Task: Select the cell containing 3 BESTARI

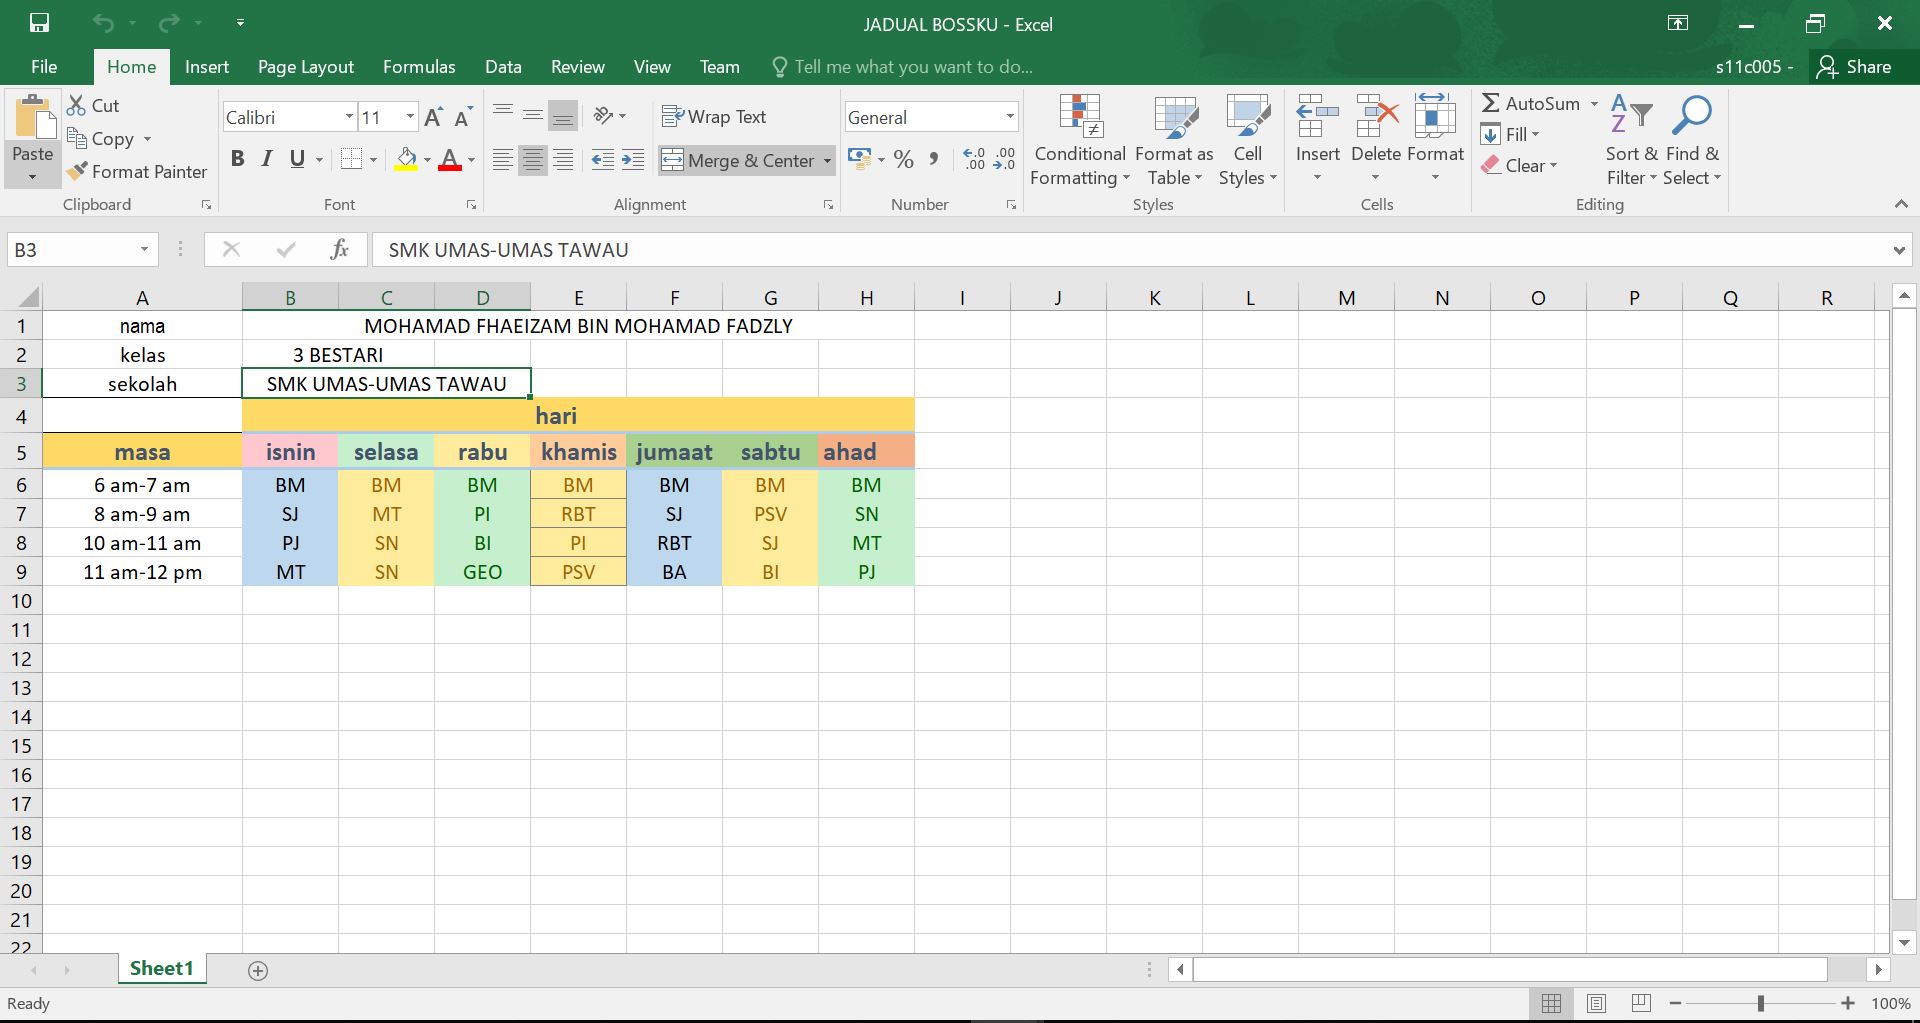Action: coord(338,355)
